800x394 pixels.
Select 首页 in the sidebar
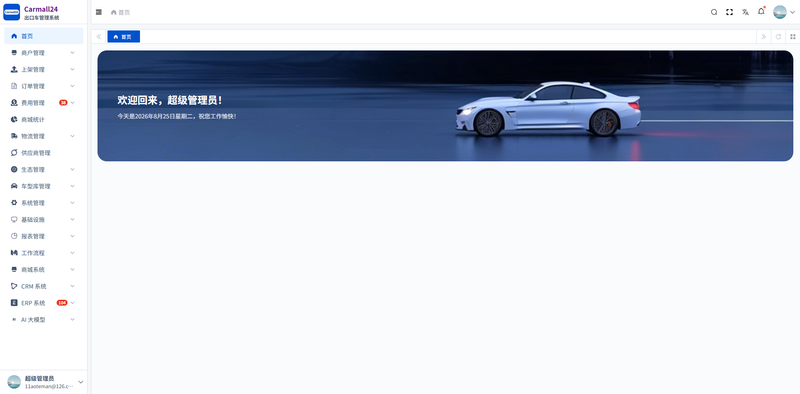43,36
